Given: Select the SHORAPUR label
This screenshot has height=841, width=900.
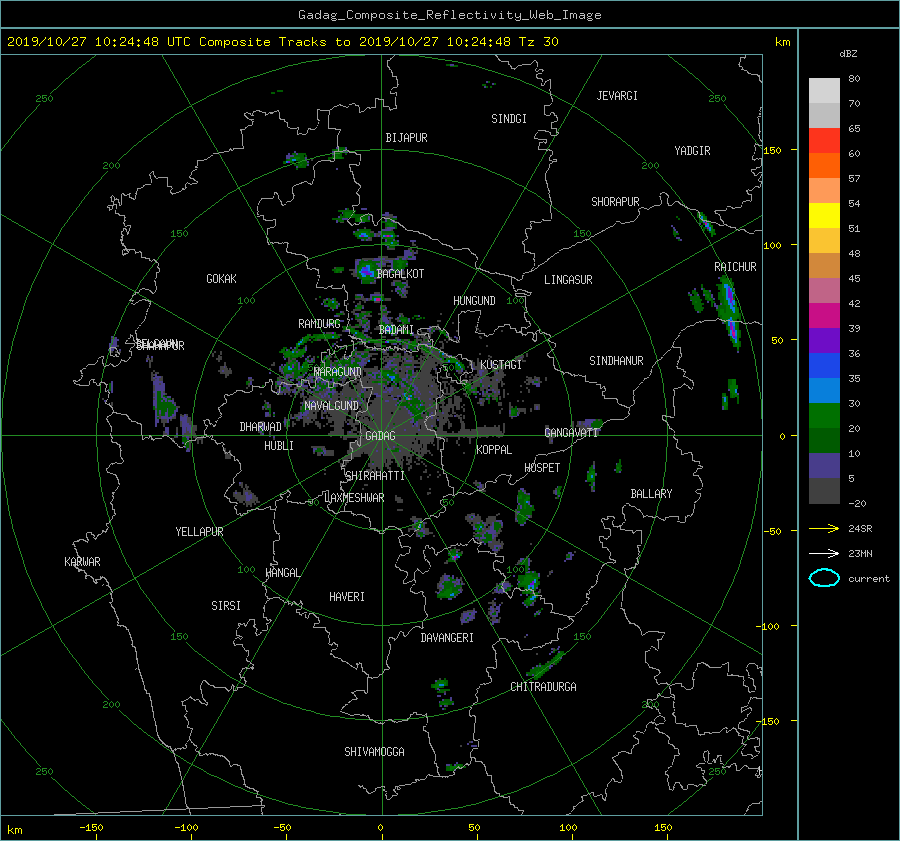Looking at the screenshot, I should (615, 202).
